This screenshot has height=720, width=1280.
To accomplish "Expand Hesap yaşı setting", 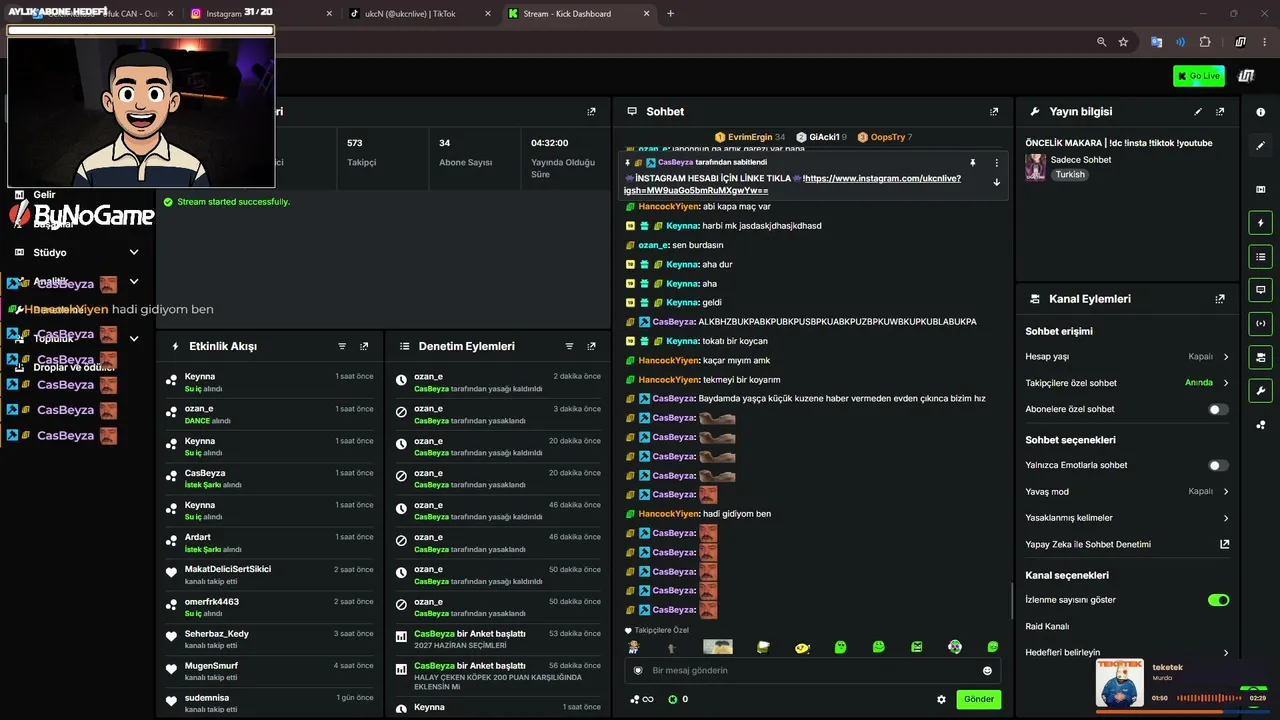I will (x=1127, y=356).
